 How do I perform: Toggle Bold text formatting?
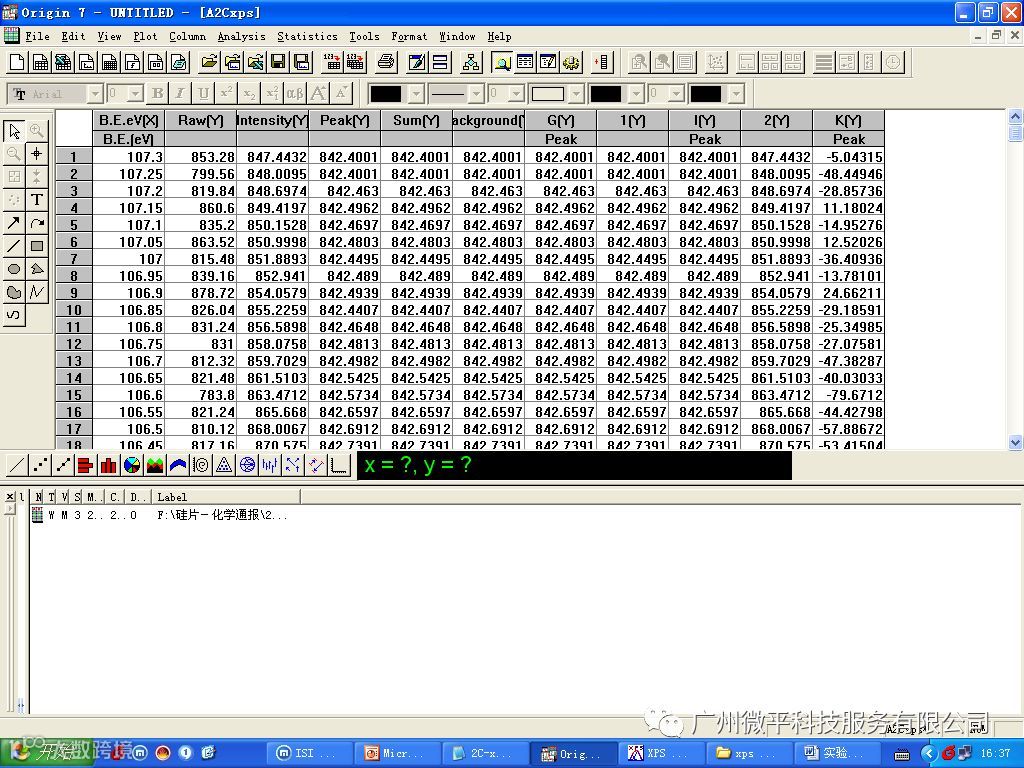[157, 93]
